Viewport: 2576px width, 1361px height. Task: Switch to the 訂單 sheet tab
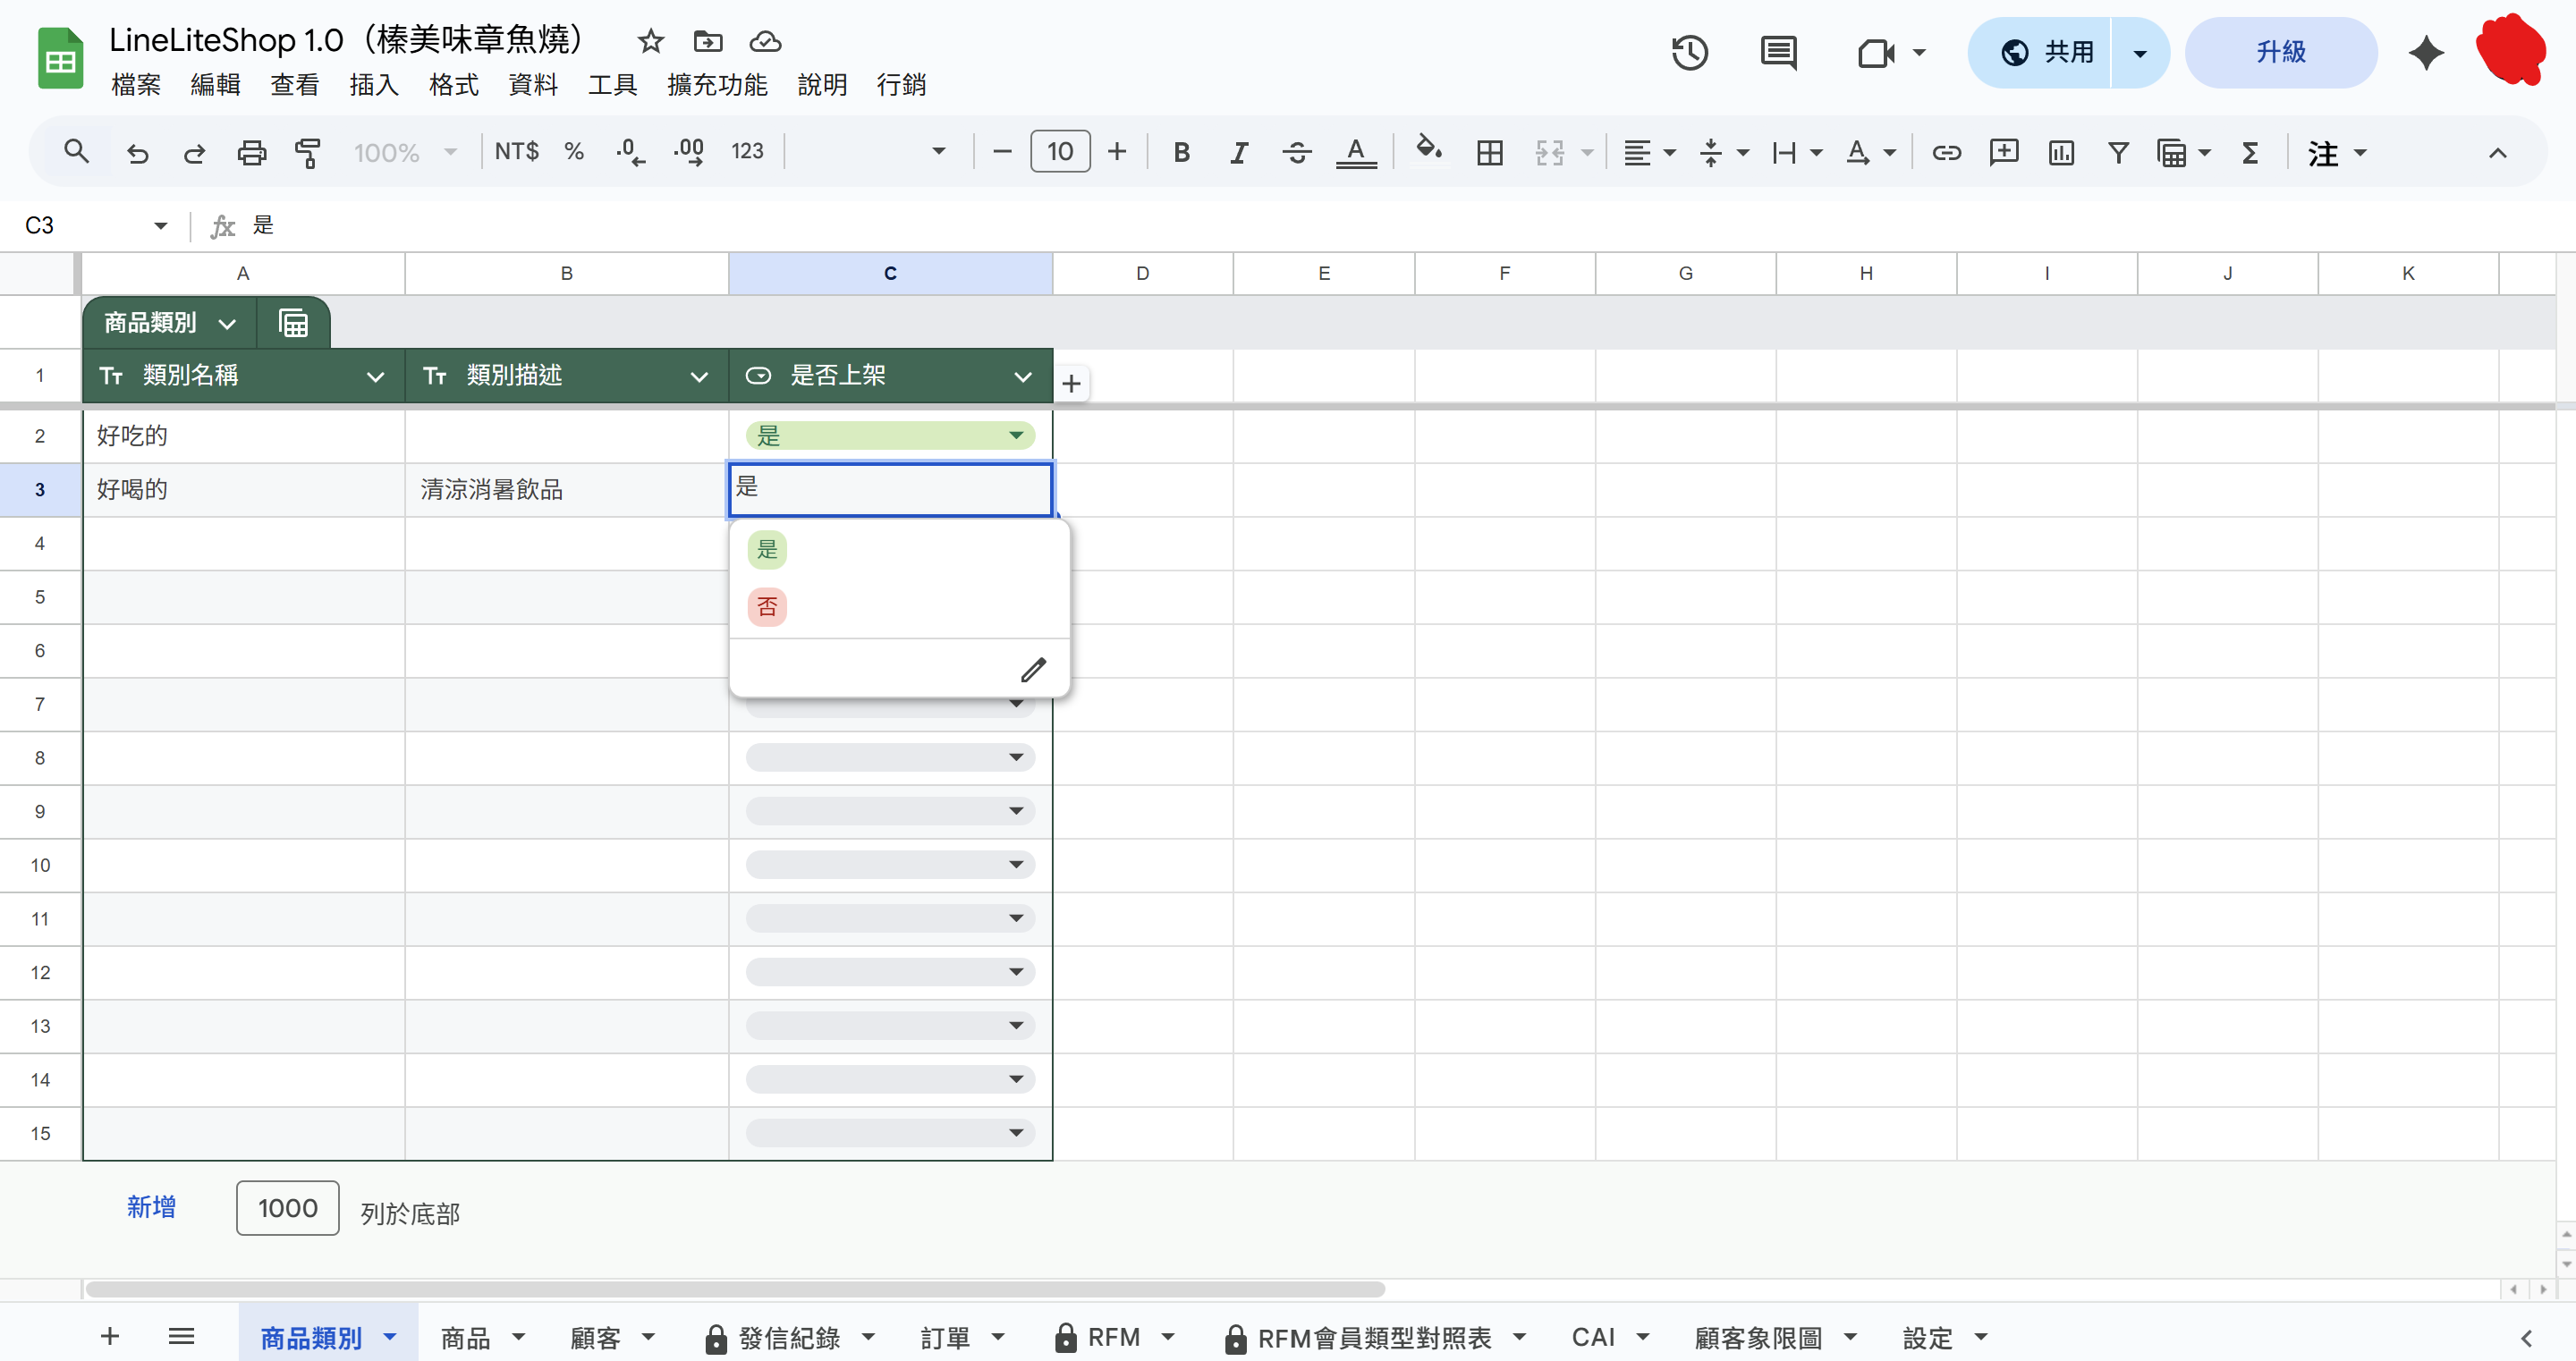[x=945, y=1337]
